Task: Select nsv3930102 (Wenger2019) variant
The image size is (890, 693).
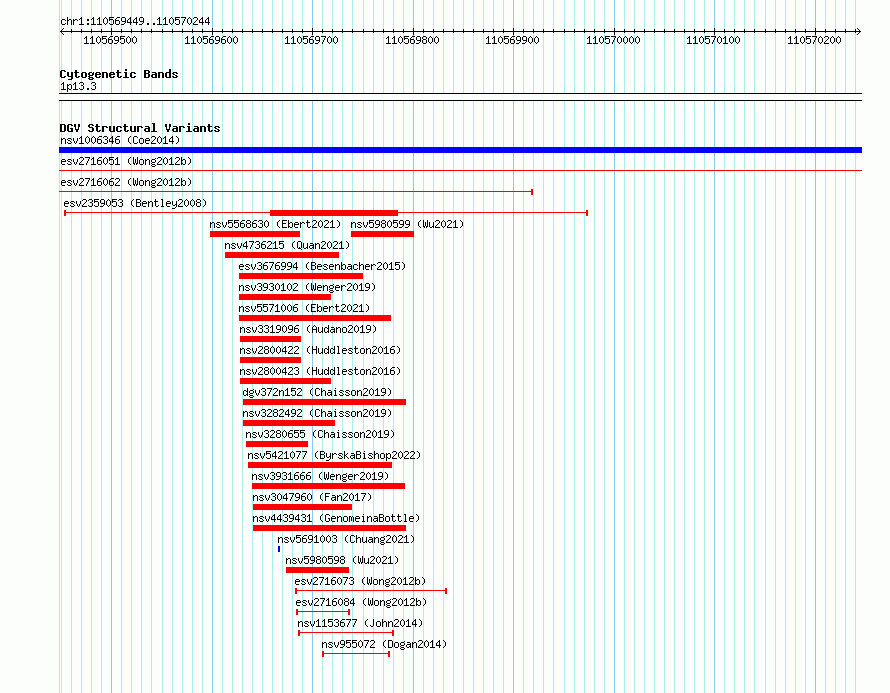Action: (307, 287)
